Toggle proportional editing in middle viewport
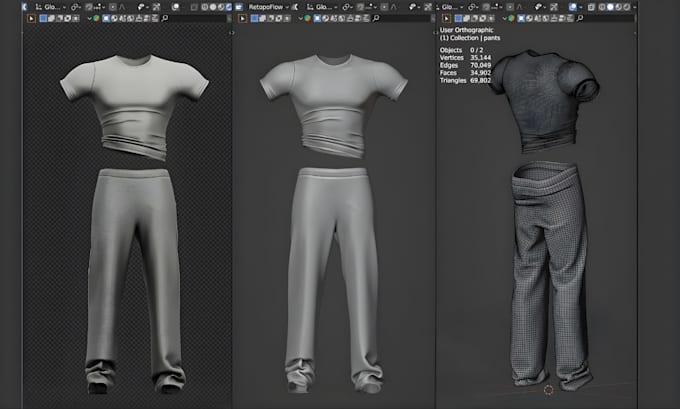This screenshot has width=680, height=409. pyautogui.click(x=384, y=7)
